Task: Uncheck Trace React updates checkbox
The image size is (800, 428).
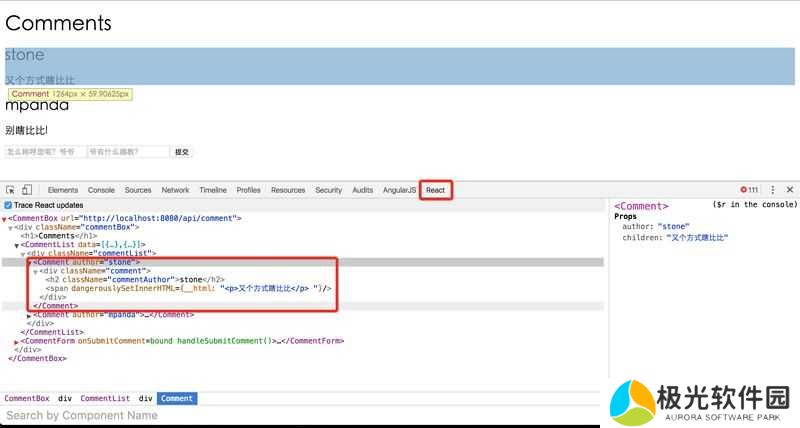Action: (x=8, y=205)
